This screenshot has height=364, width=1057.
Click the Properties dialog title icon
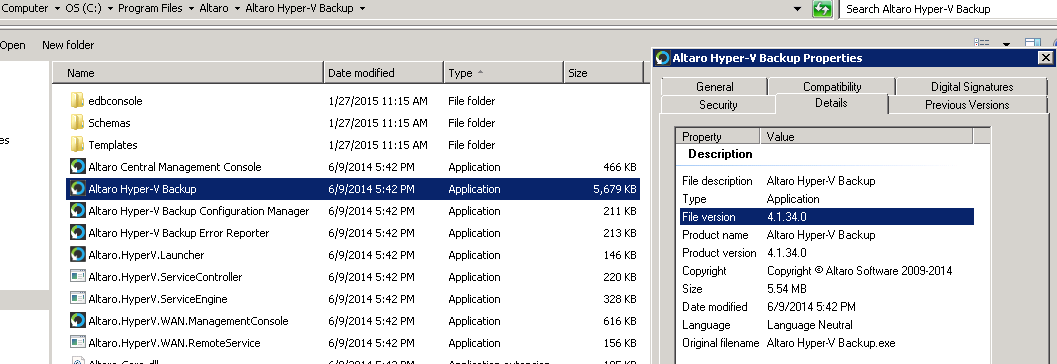click(x=663, y=58)
